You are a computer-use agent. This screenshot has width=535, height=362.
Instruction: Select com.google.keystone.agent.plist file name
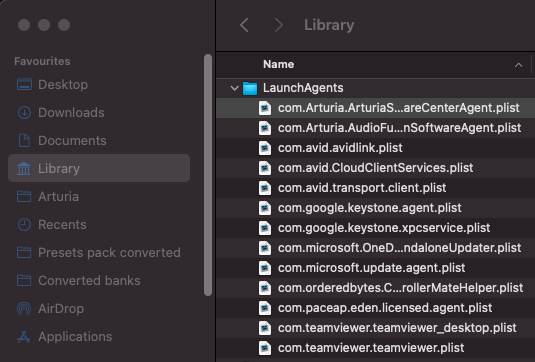(x=370, y=208)
